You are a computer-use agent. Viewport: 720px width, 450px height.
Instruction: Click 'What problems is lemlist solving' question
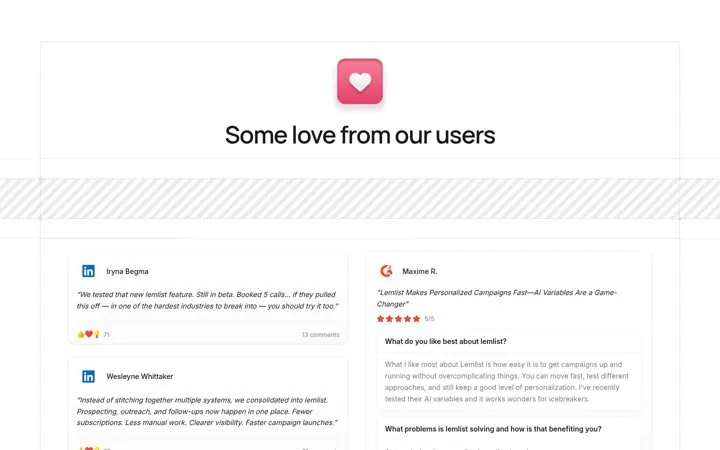[493, 429]
